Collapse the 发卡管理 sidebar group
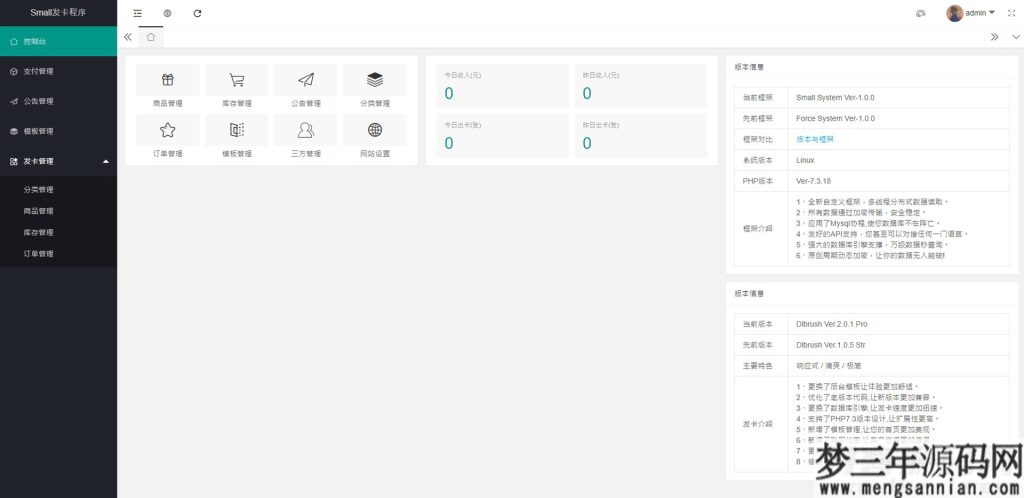This screenshot has width=1024, height=498. click(58, 161)
